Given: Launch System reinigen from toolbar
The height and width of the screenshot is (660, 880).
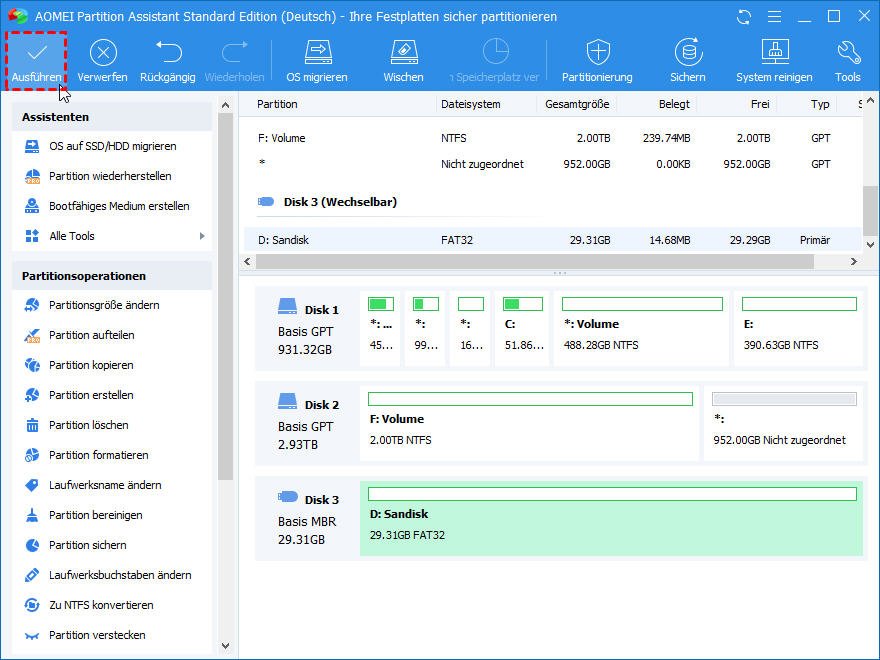Looking at the screenshot, I should coord(774,54).
